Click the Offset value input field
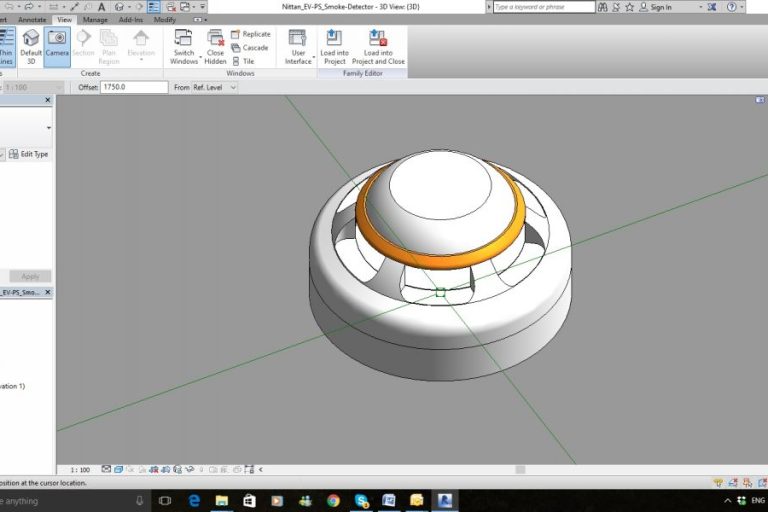 tap(133, 88)
